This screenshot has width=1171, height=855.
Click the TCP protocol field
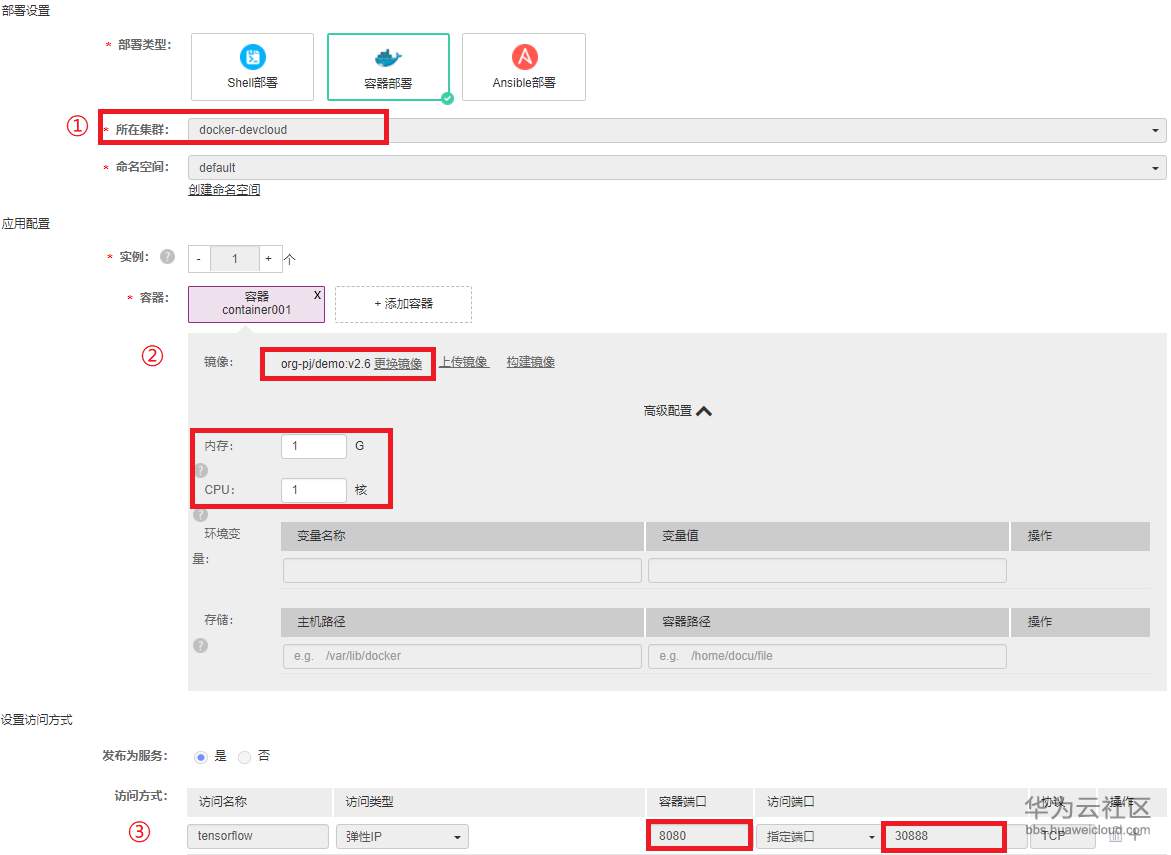(x=1062, y=836)
